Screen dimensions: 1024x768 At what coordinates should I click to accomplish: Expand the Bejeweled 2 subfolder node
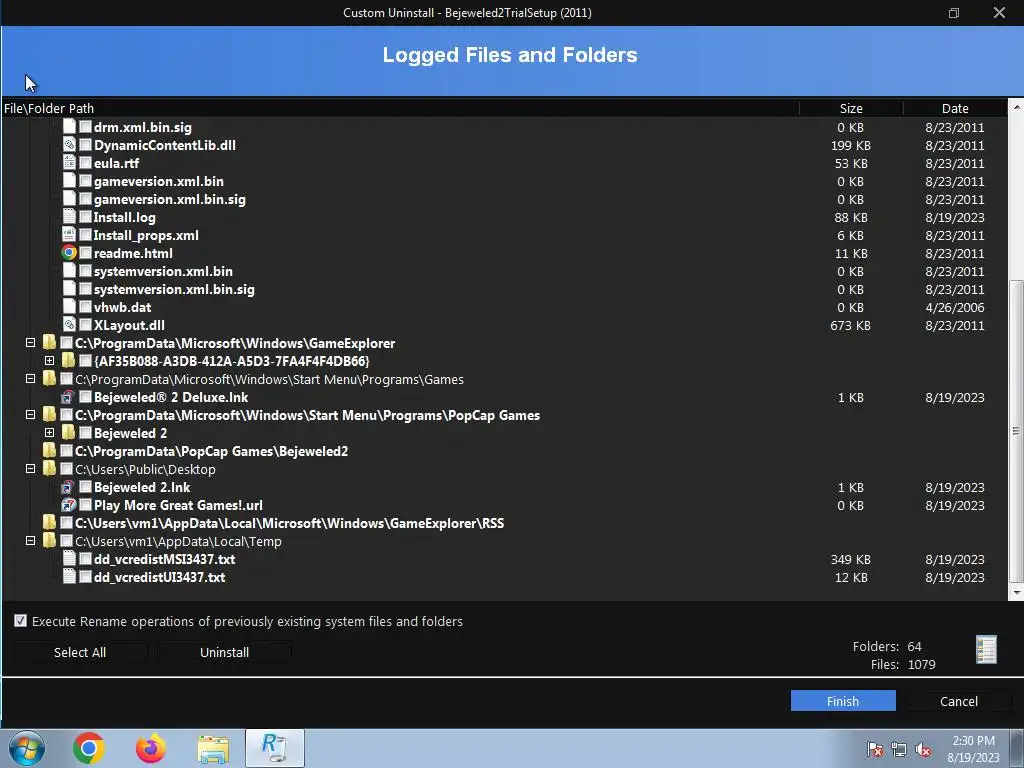click(x=49, y=432)
